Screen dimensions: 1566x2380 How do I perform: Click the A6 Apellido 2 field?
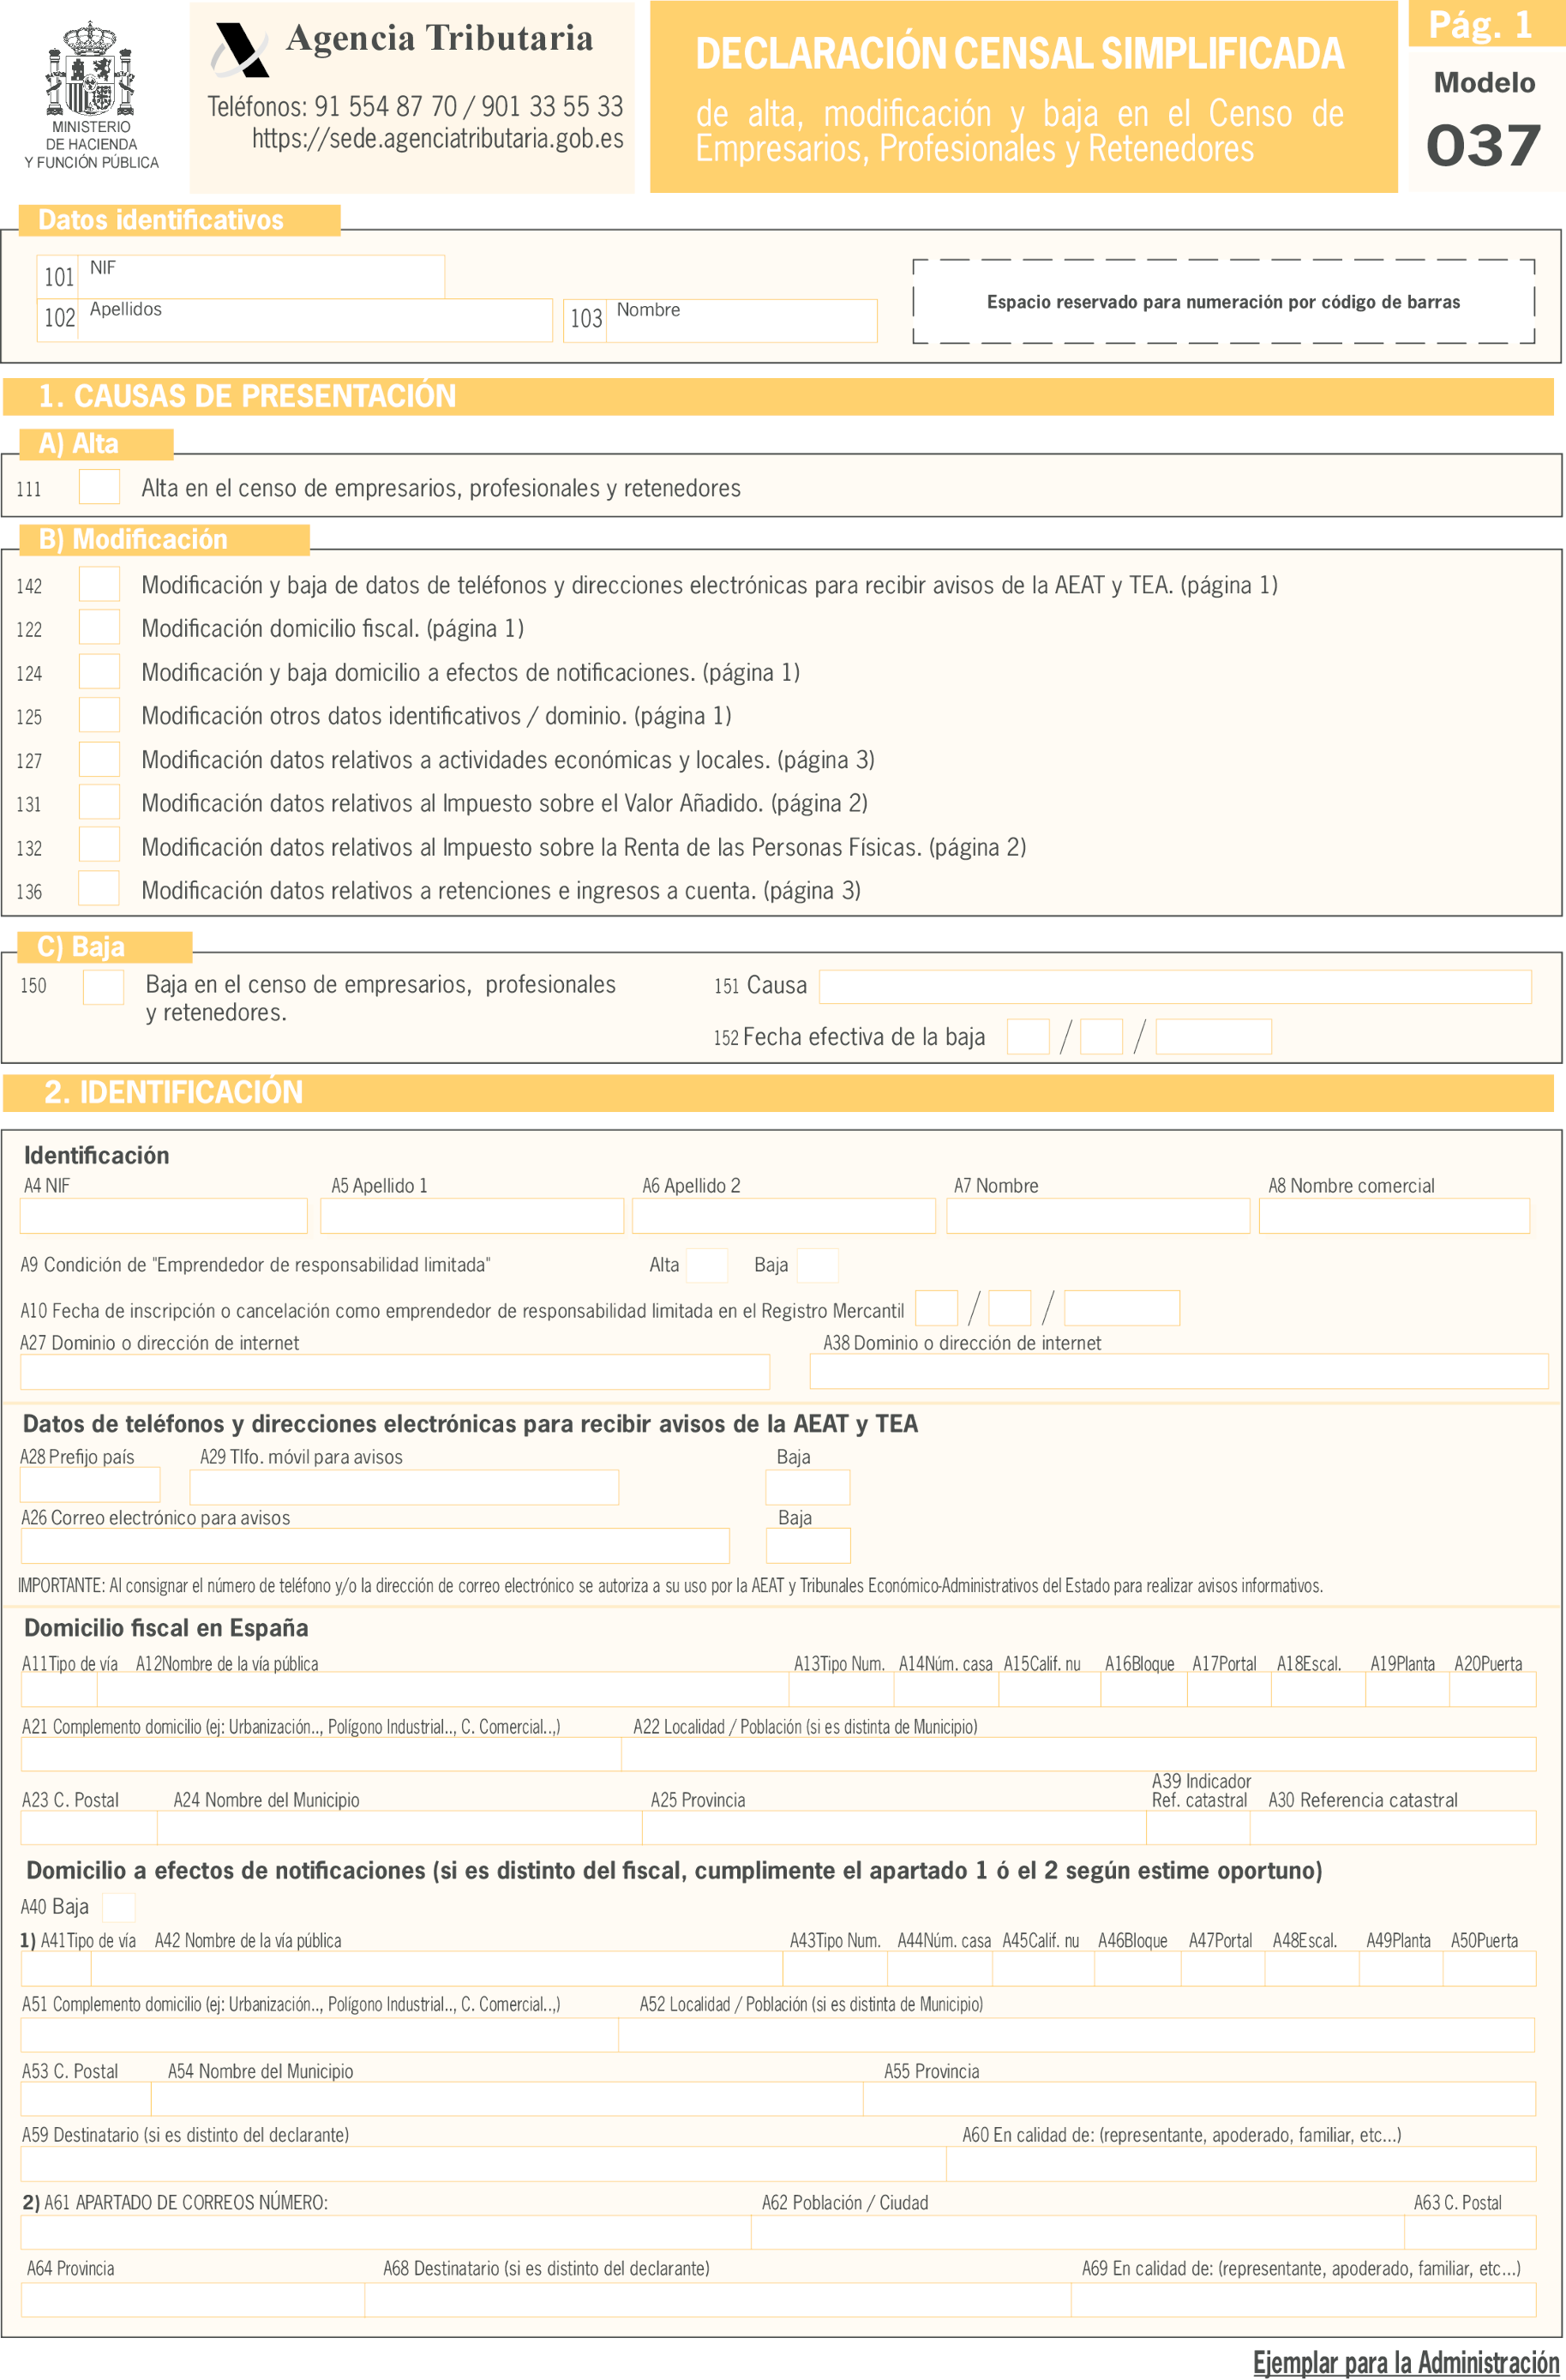pyautogui.click(x=784, y=1216)
